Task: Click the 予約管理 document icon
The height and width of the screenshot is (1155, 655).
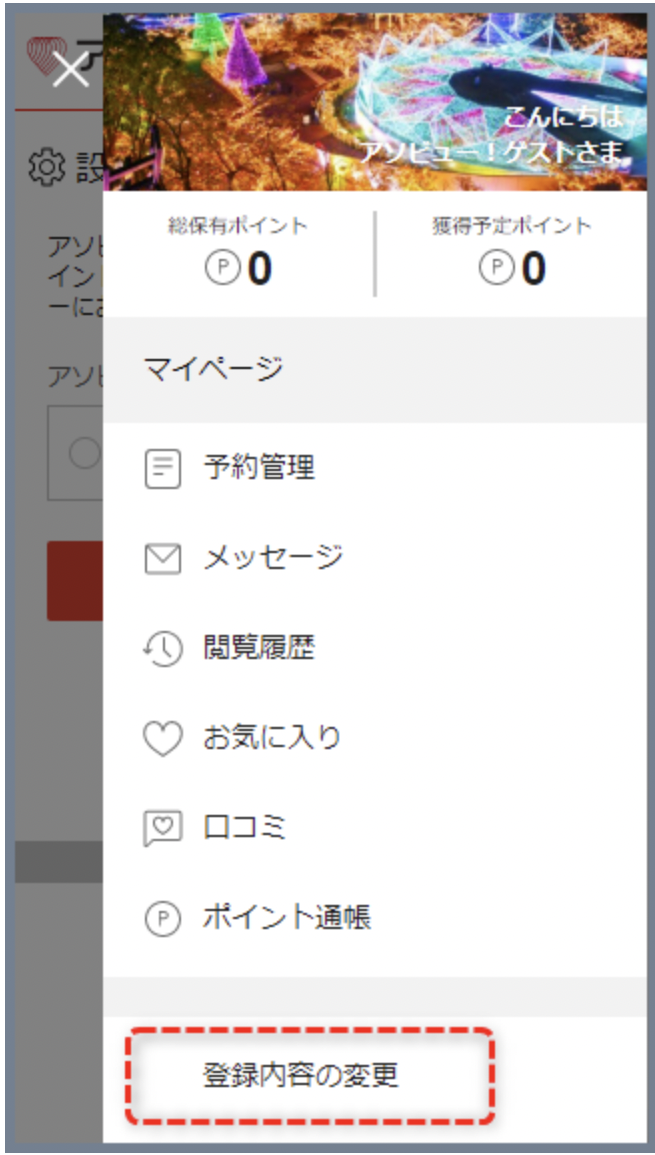Action: (x=162, y=468)
